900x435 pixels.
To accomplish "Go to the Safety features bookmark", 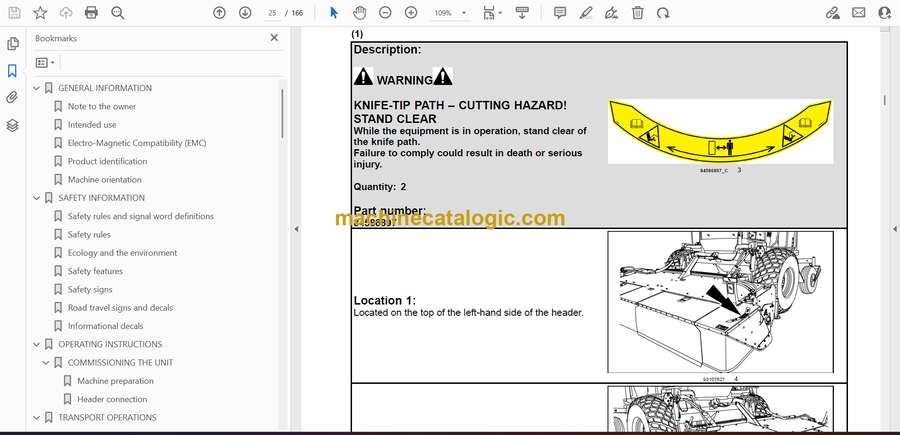I will [95, 271].
